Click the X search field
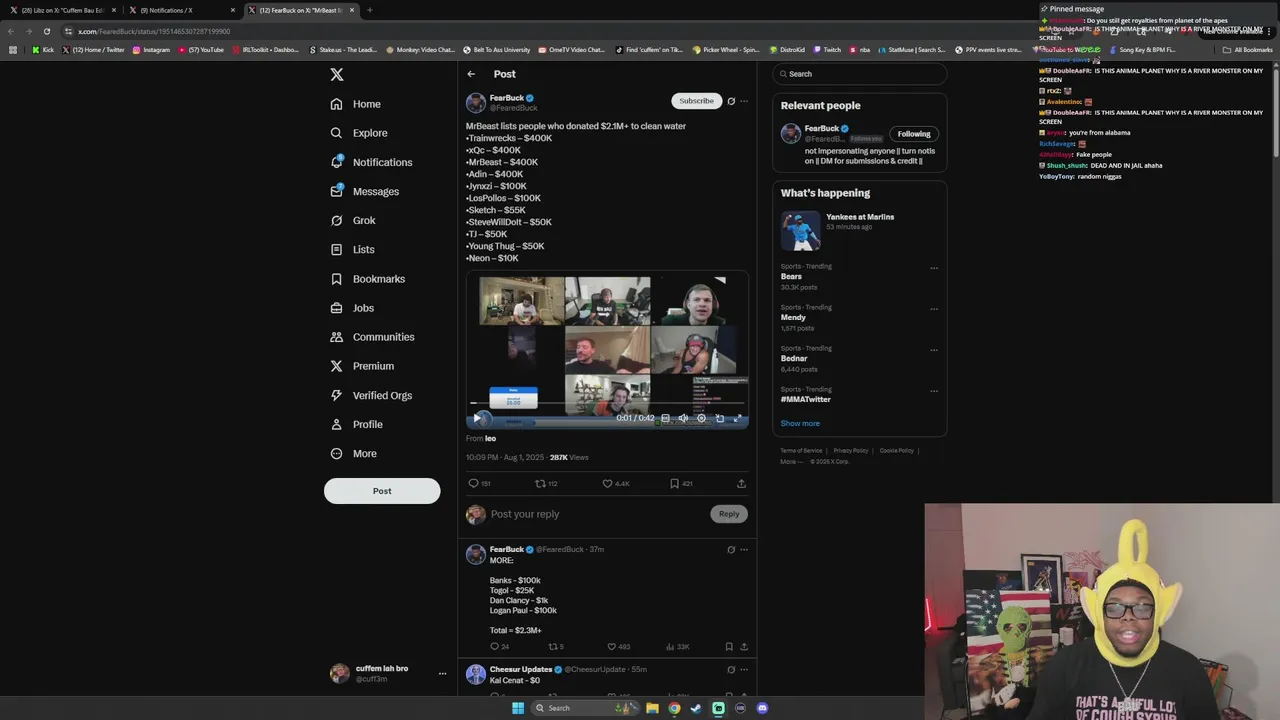 point(860,74)
